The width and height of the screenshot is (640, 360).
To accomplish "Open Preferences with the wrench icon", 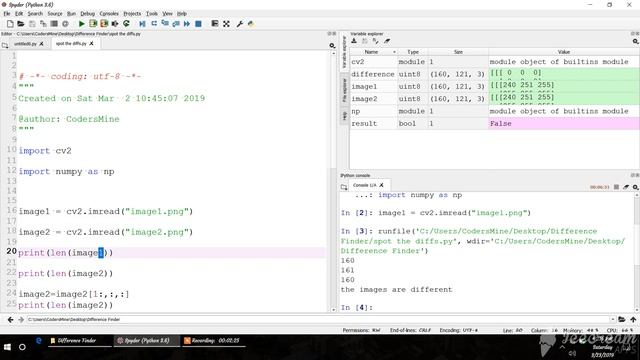I will point(240,24).
